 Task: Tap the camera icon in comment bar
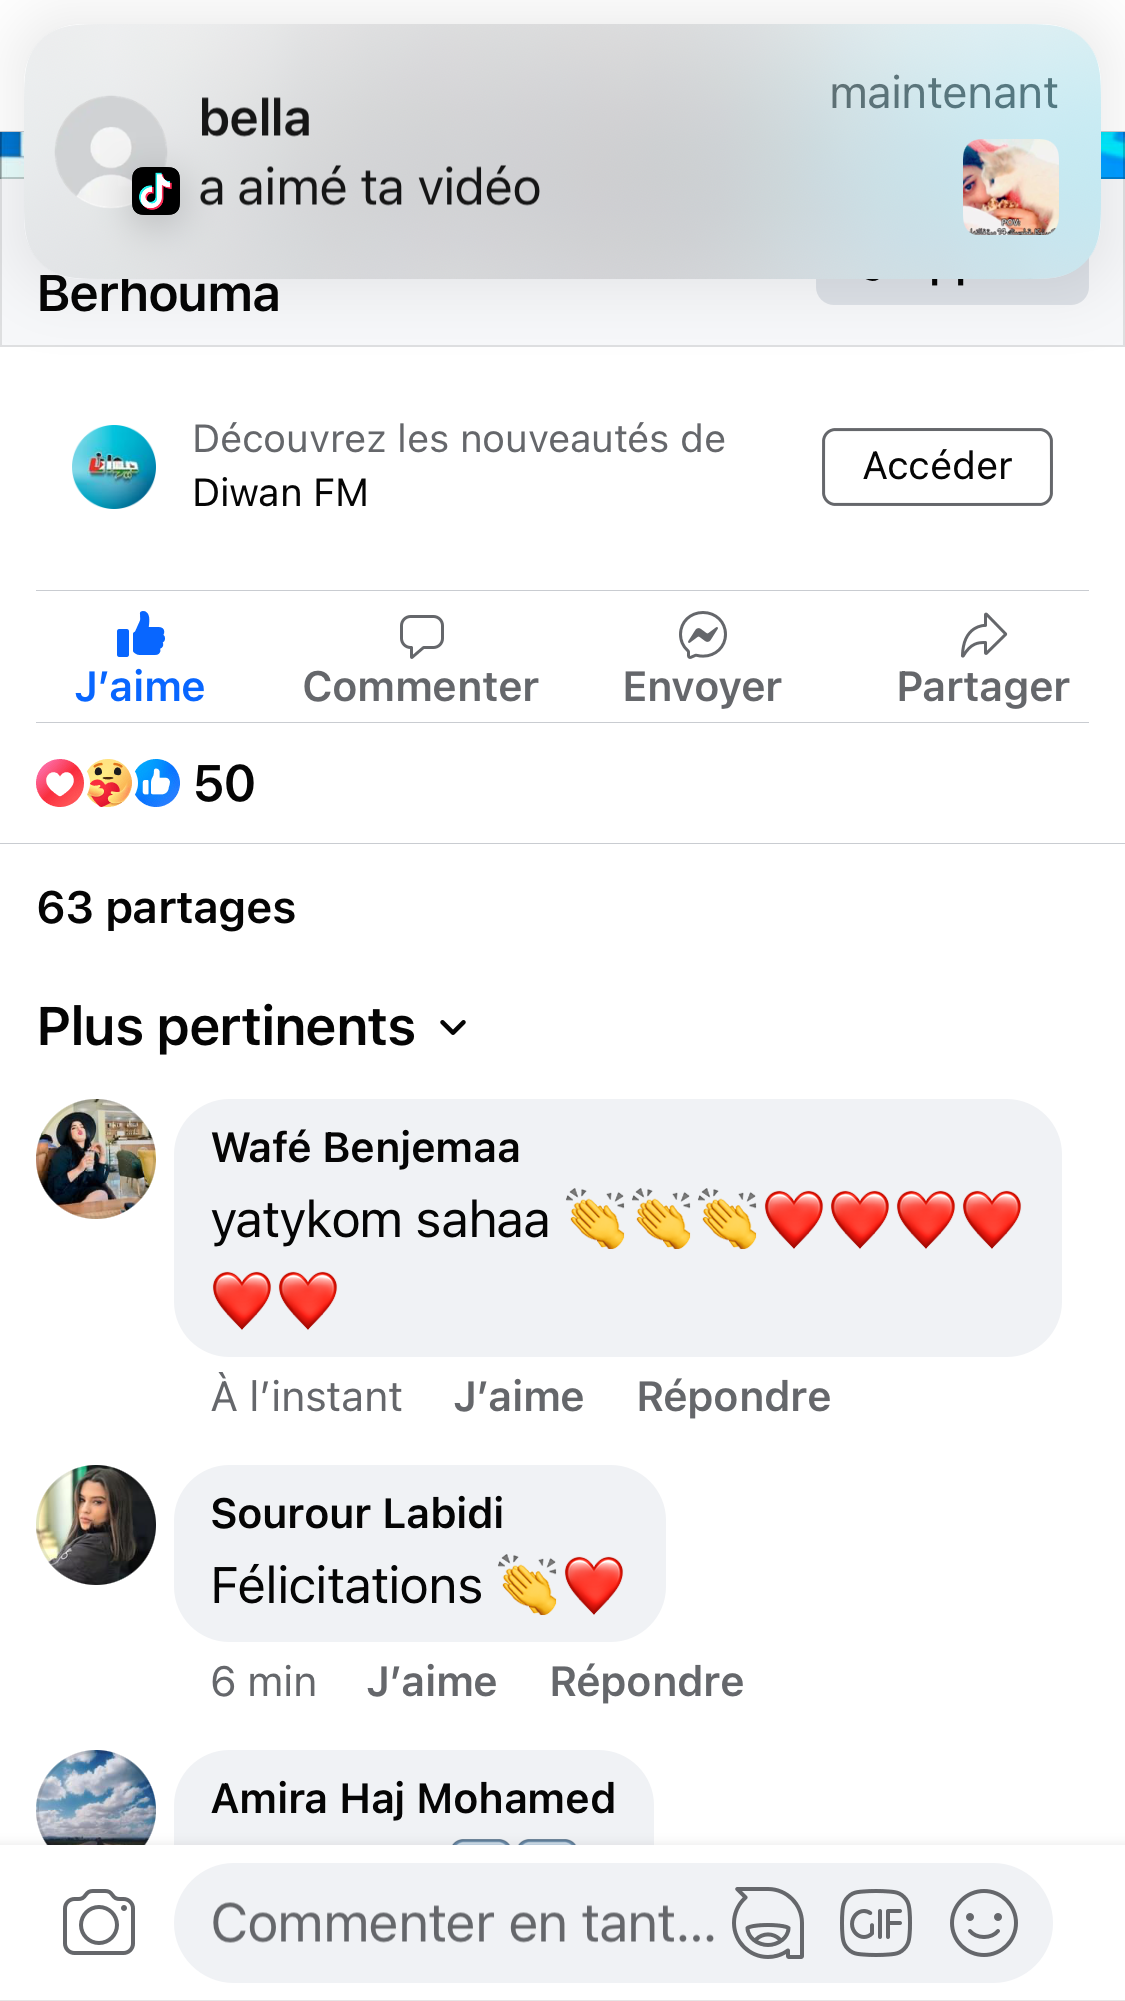pyautogui.click(x=98, y=1922)
